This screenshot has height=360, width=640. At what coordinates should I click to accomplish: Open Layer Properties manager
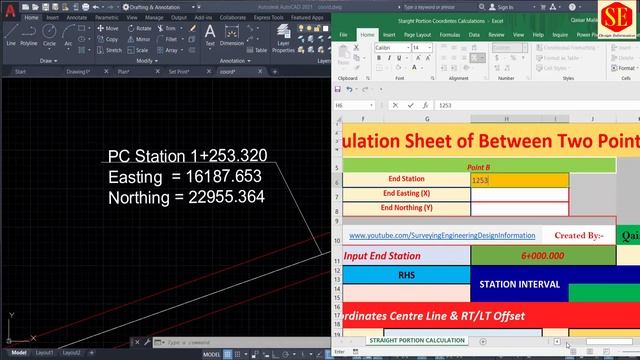click(x=283, y=39)
